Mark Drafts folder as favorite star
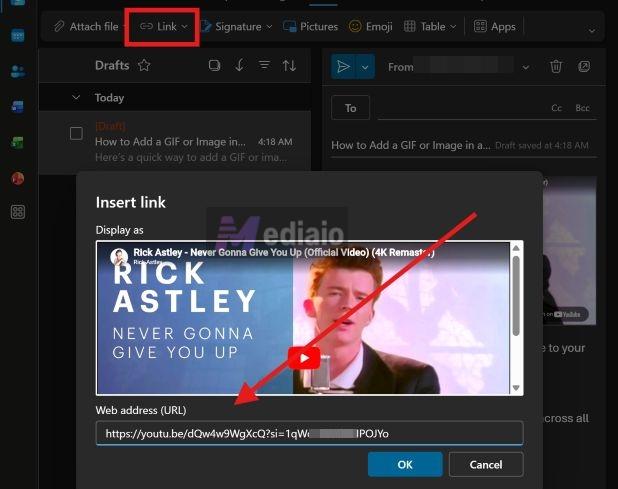The height and width of the screenshot is (489, 618). tap(144, 65)
